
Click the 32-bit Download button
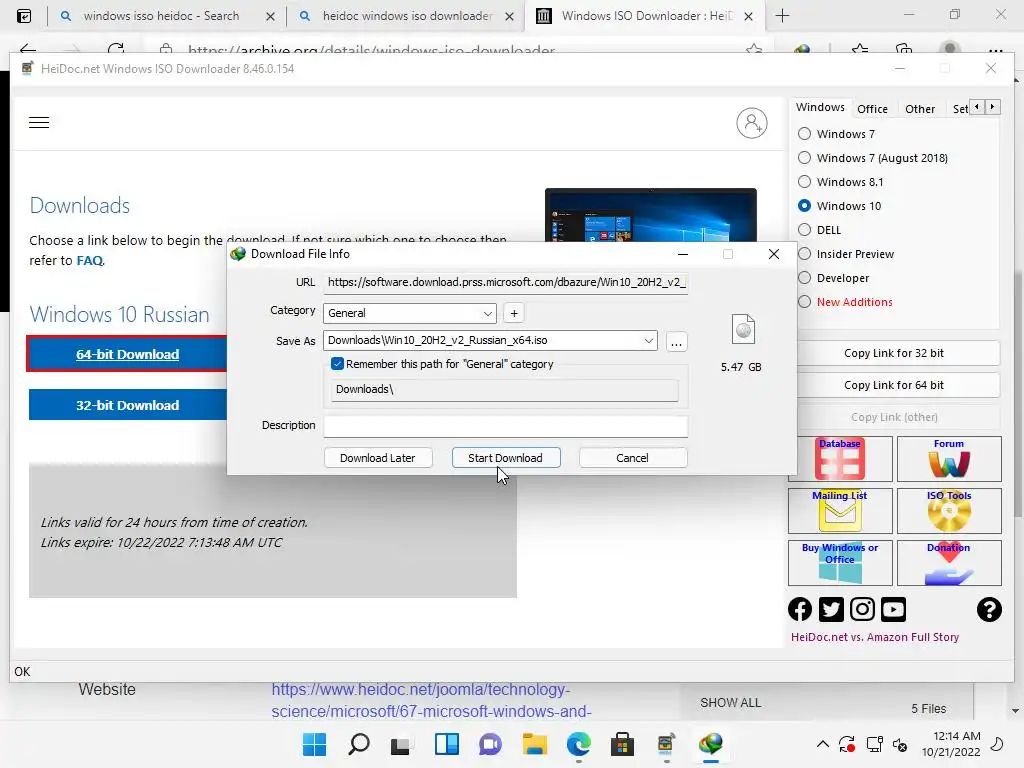(x=127, y=405)
